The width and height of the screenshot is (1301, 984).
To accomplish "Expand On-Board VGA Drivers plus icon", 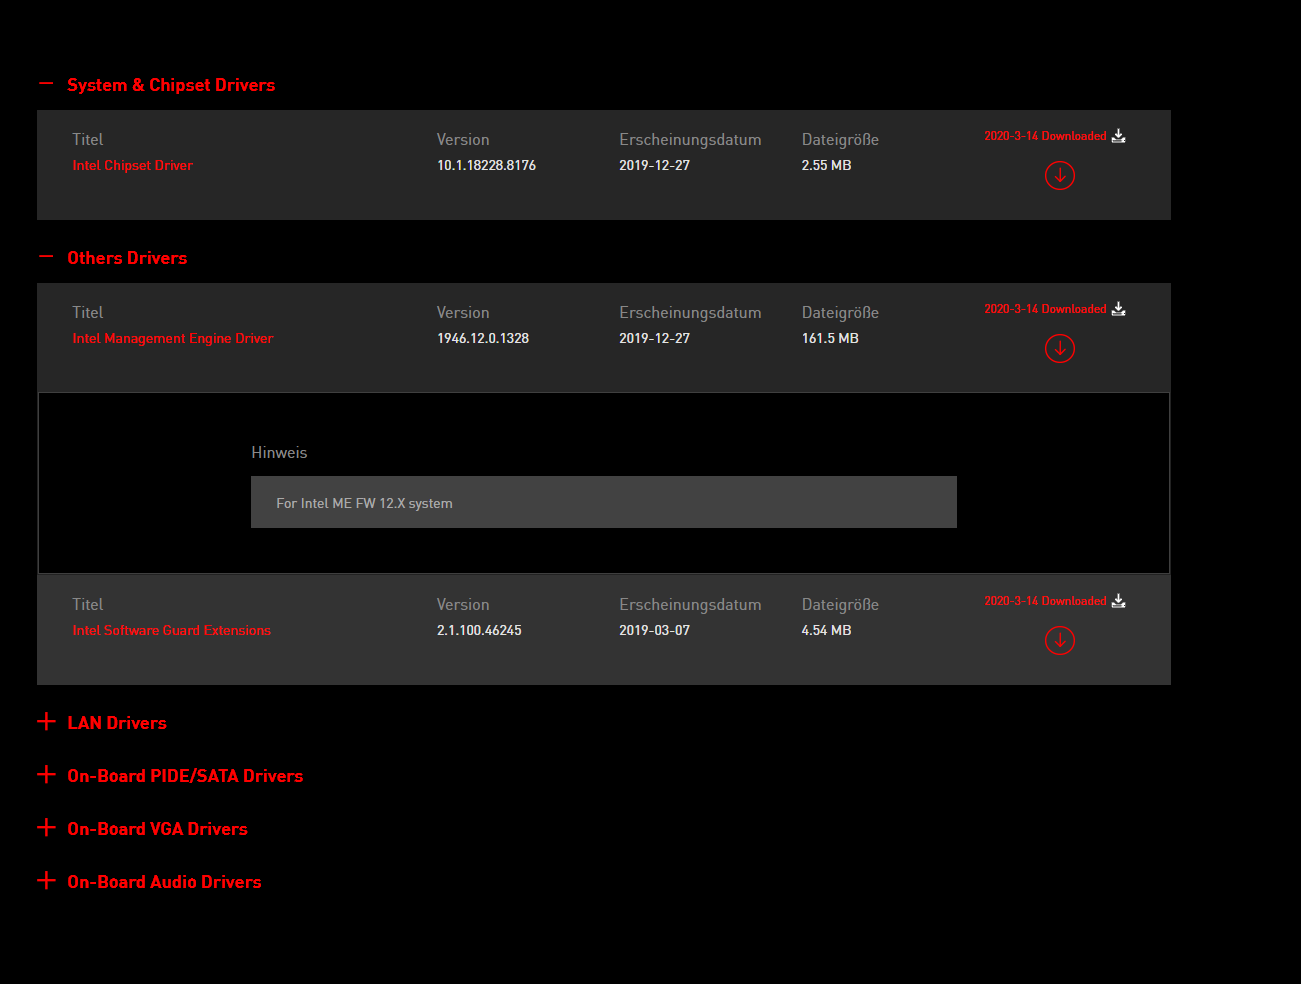I will 46,827.
